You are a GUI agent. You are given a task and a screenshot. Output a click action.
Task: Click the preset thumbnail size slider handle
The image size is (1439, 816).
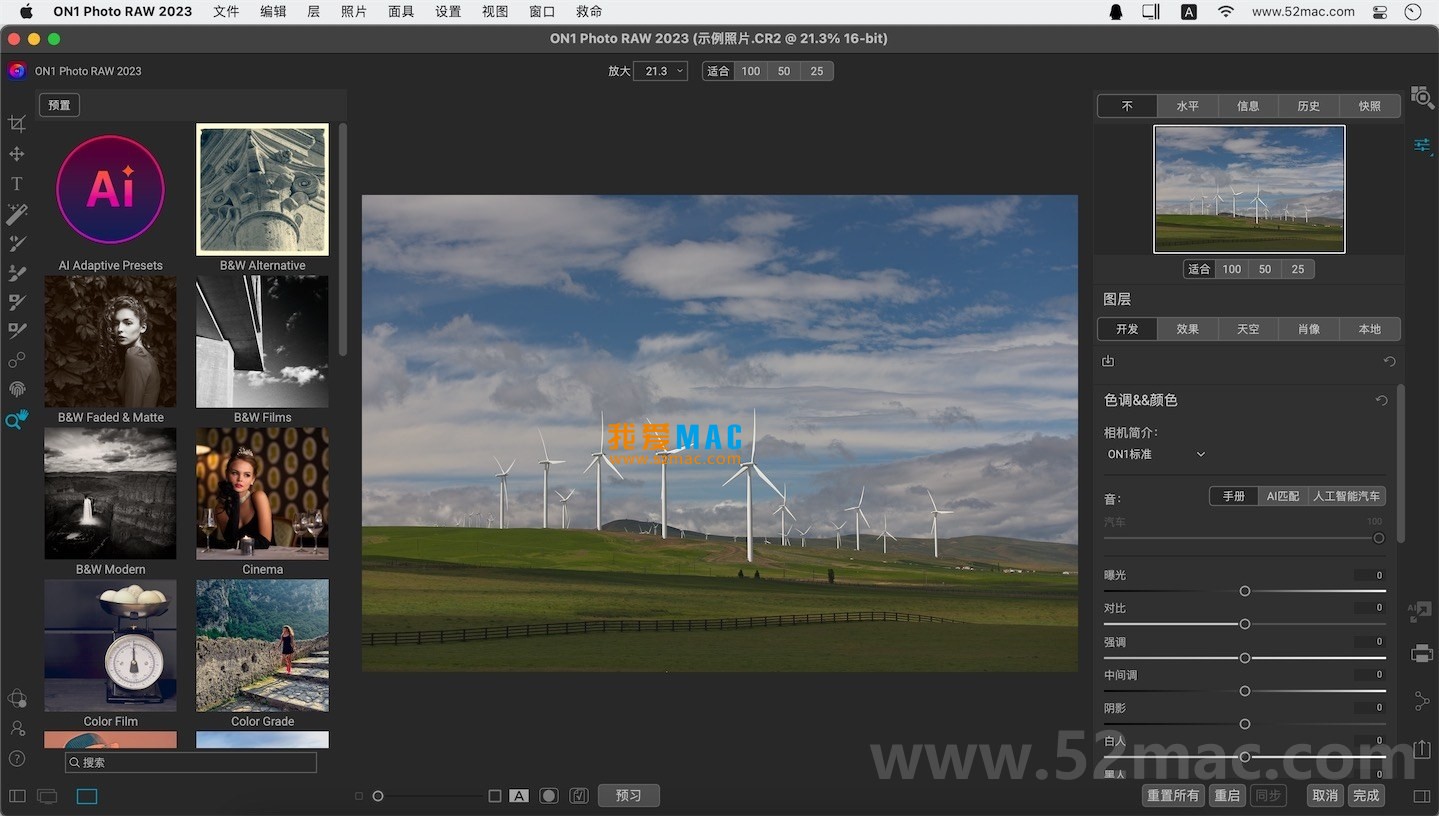point(378,796)
